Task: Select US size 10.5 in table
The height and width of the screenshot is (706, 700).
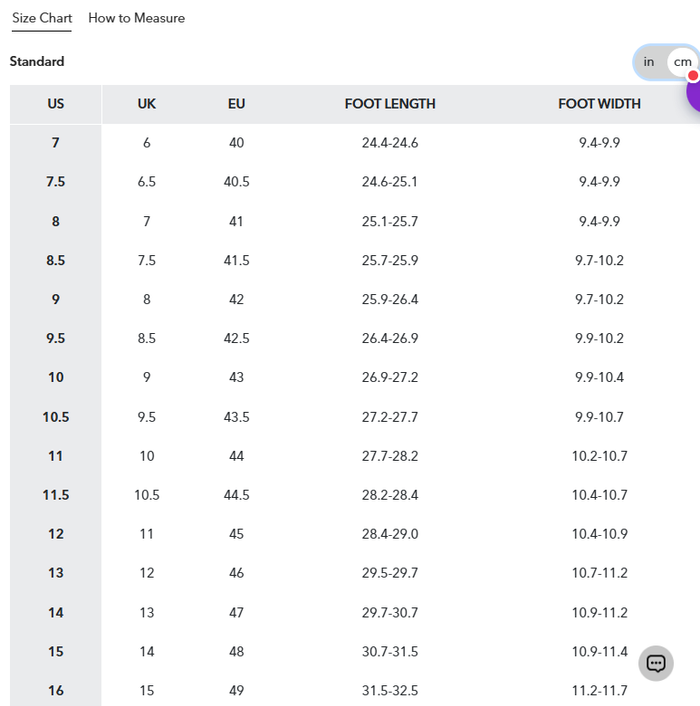Action: coord(56,417)
